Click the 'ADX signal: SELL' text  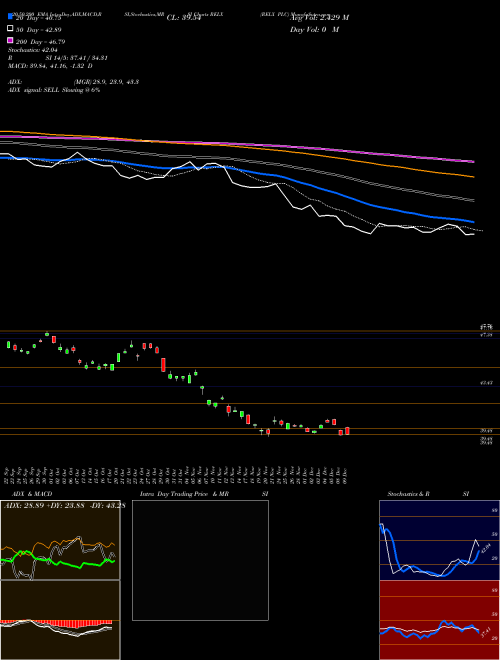pyautogui.click(x=54, y=90)
